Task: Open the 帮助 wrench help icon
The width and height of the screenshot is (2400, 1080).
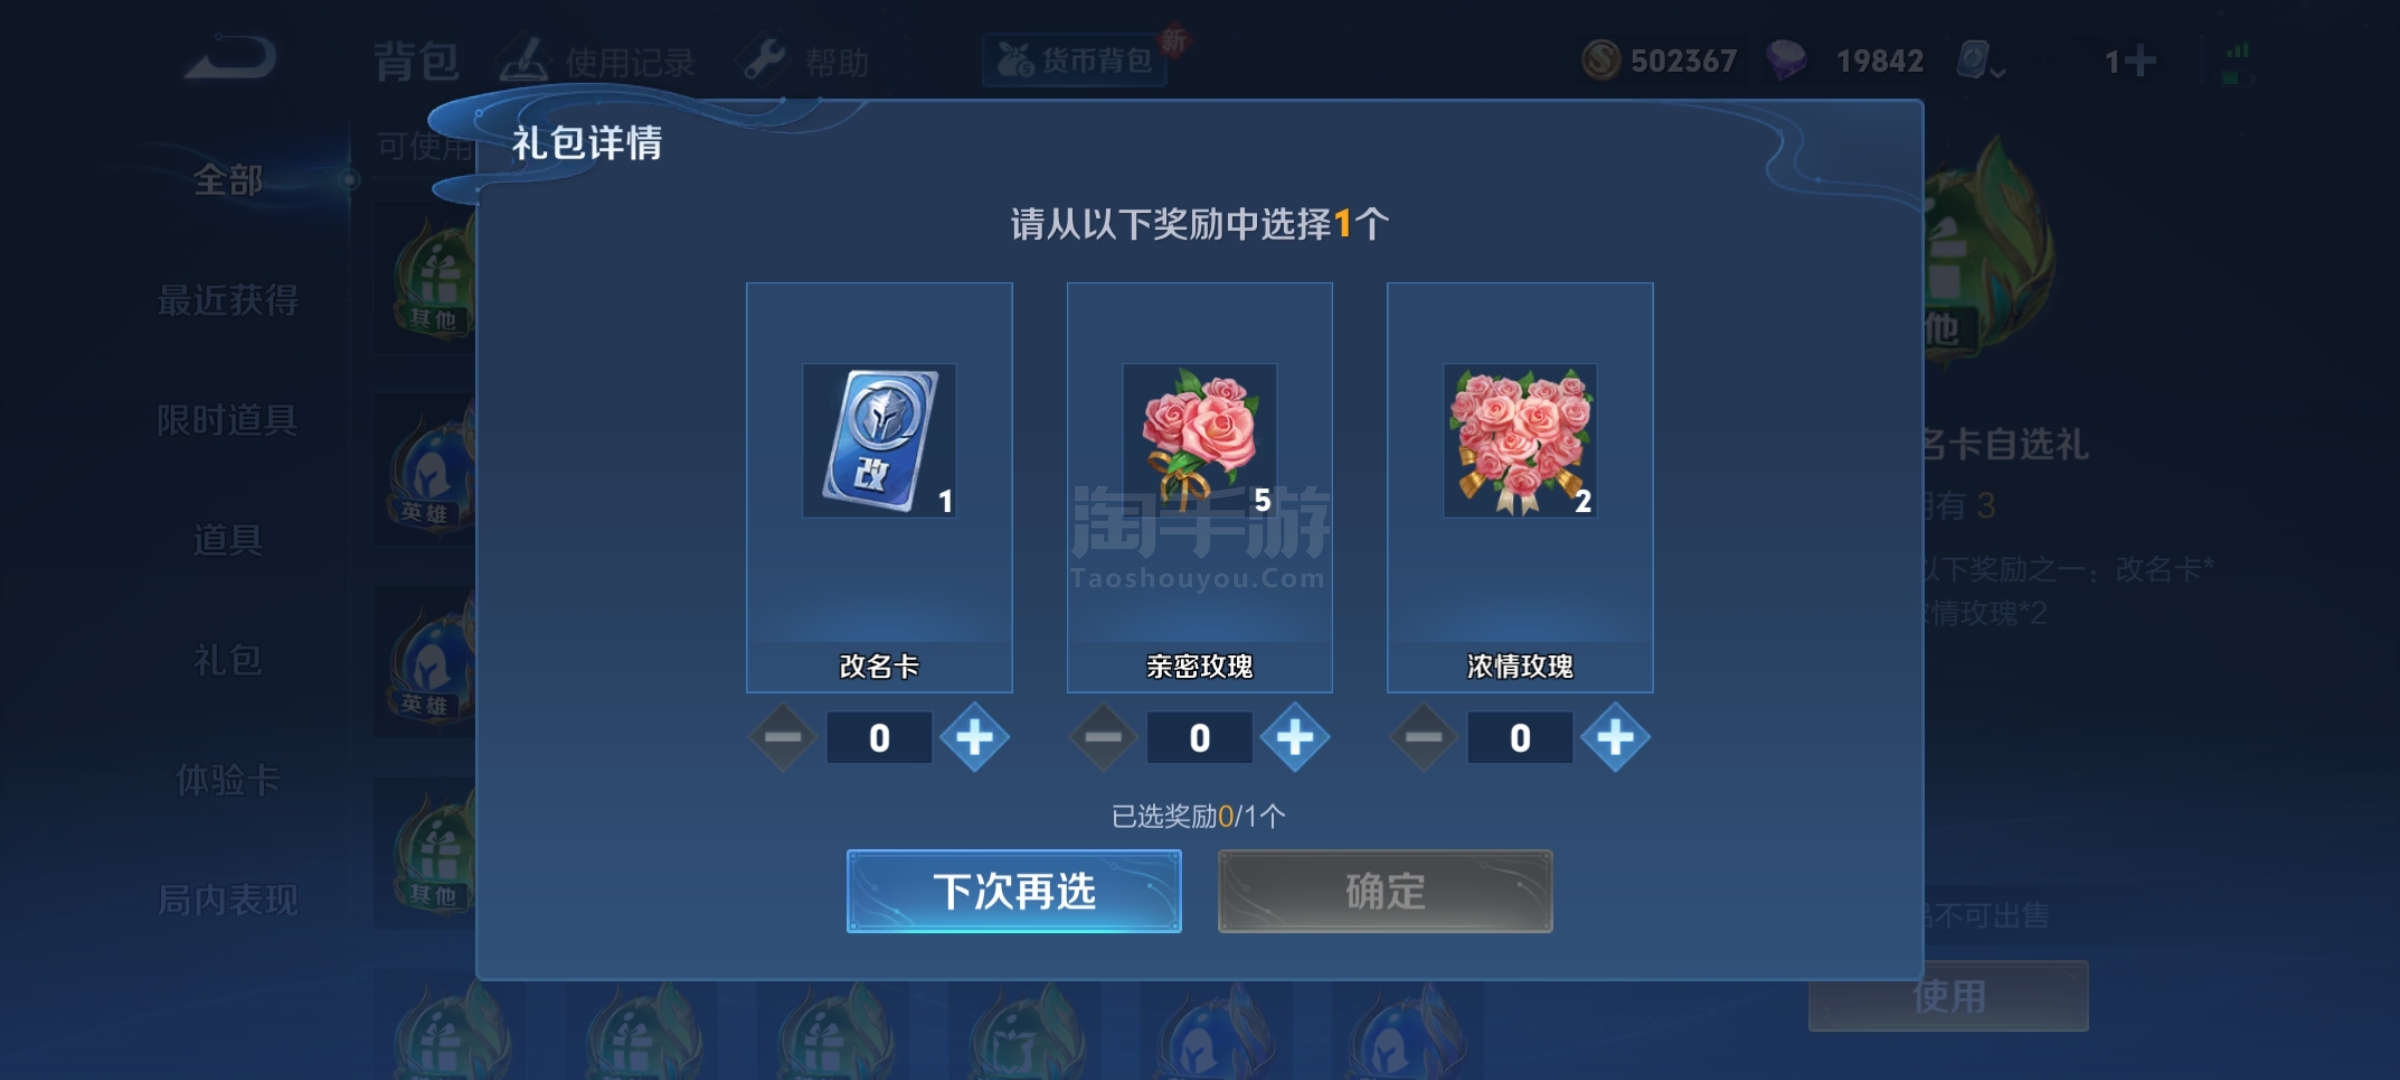Action: 764,61
